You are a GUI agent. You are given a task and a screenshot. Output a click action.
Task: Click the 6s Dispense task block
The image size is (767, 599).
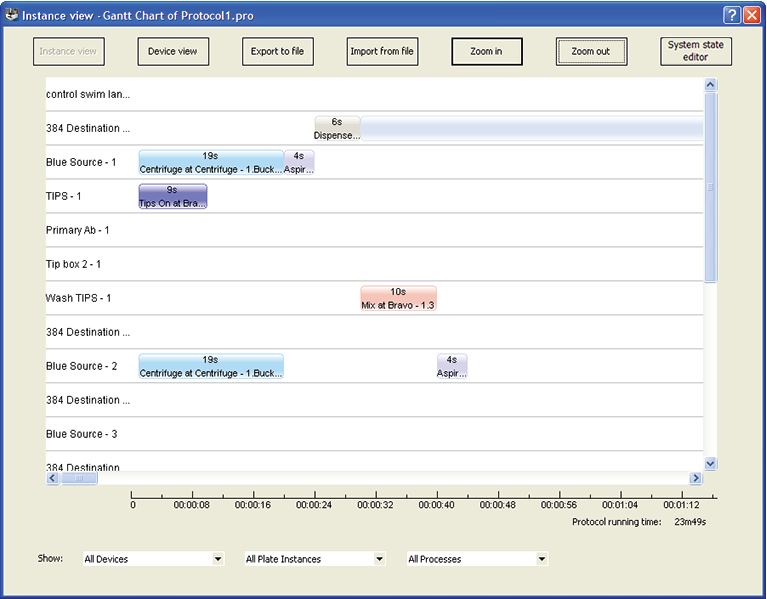[x=337, y=128]
